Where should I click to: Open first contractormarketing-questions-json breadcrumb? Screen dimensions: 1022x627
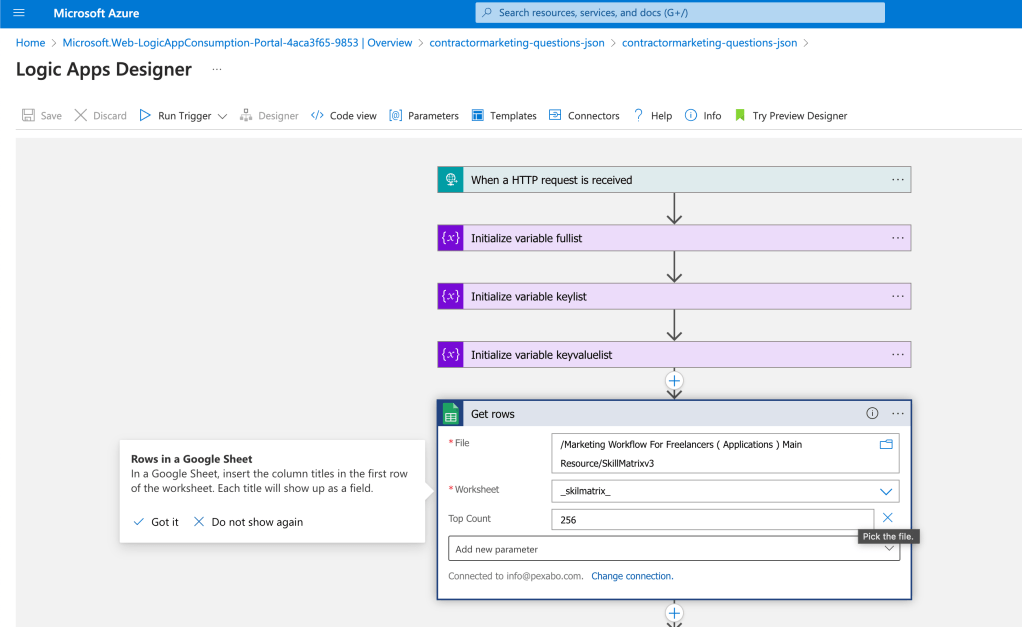point(517,43)
